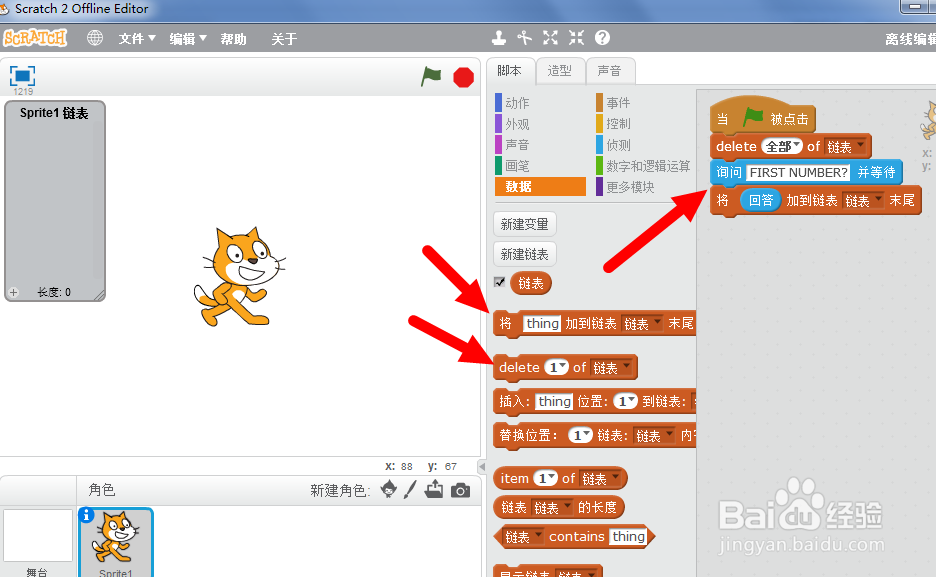This screenshot has width=936, height=577.
Task: Click thing field in 插入 block
Action: (554, 402)
